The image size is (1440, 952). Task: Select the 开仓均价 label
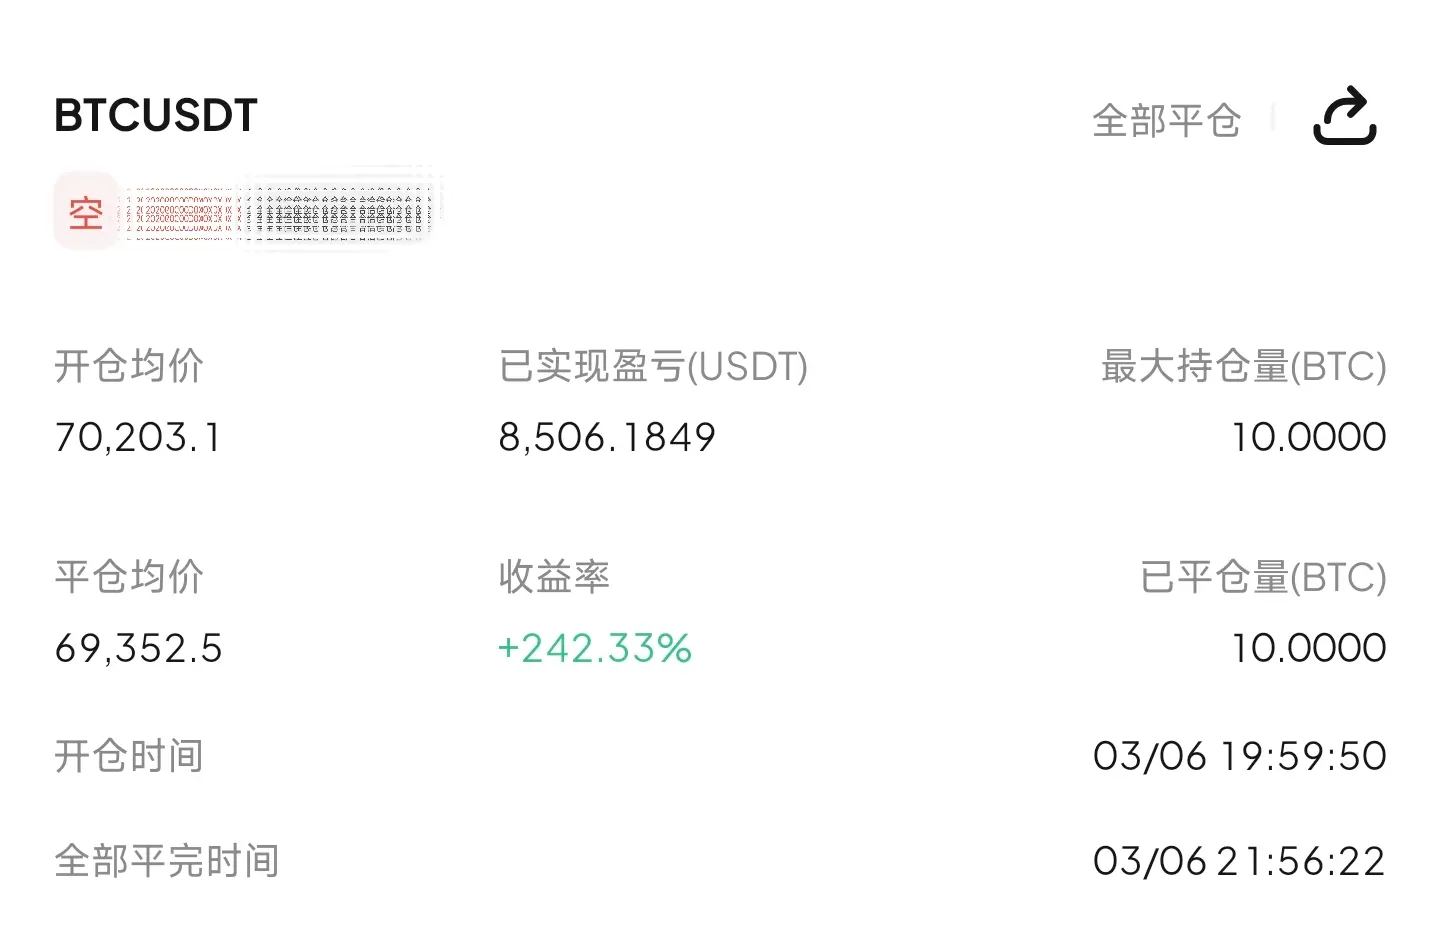point(129,366)
